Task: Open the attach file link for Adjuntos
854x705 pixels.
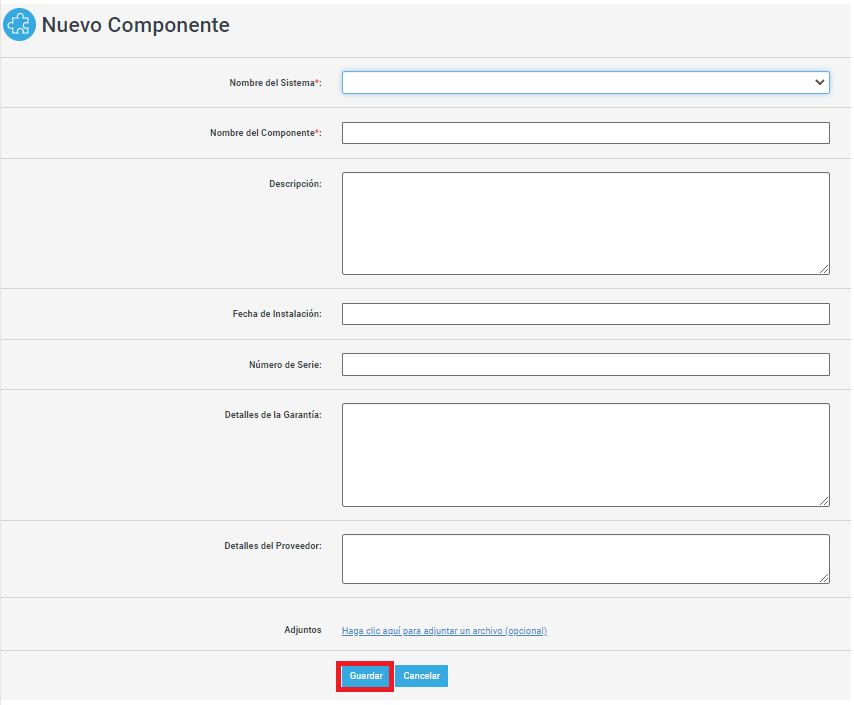Action: (444, 630)
